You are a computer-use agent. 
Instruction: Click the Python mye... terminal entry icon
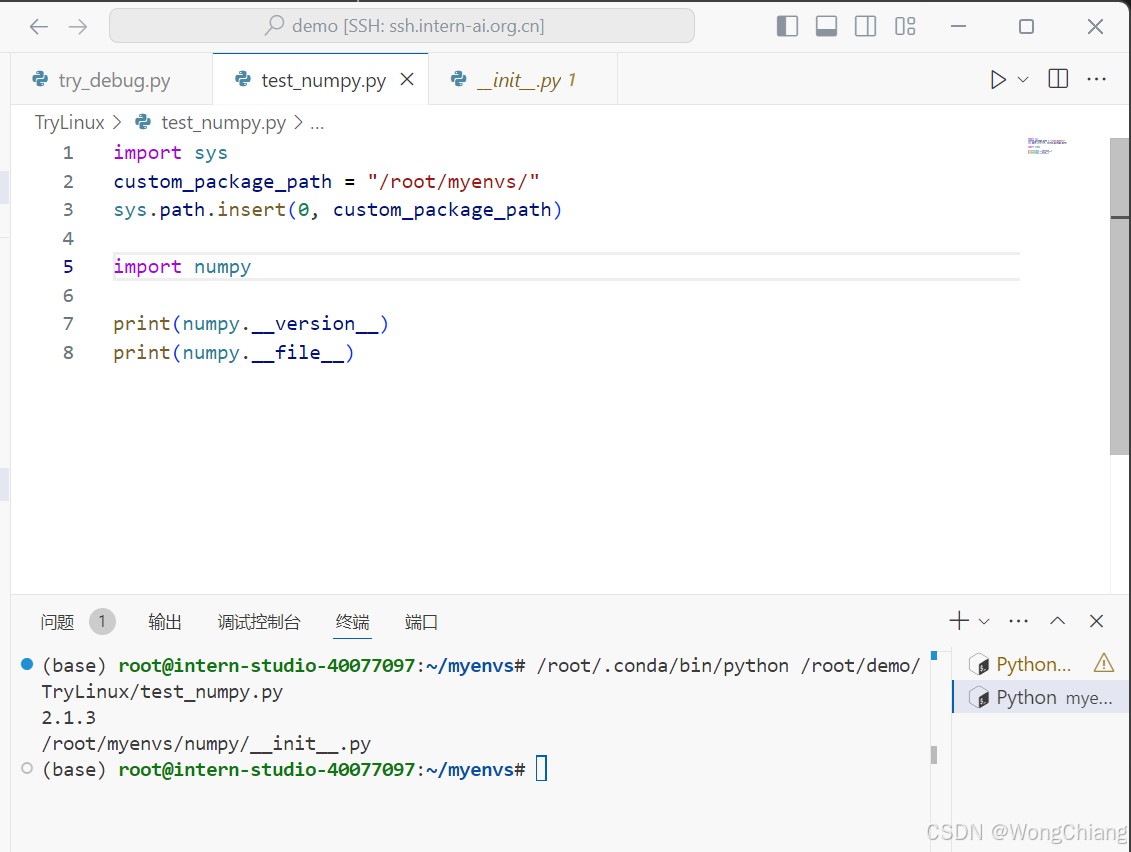point(979,698)
